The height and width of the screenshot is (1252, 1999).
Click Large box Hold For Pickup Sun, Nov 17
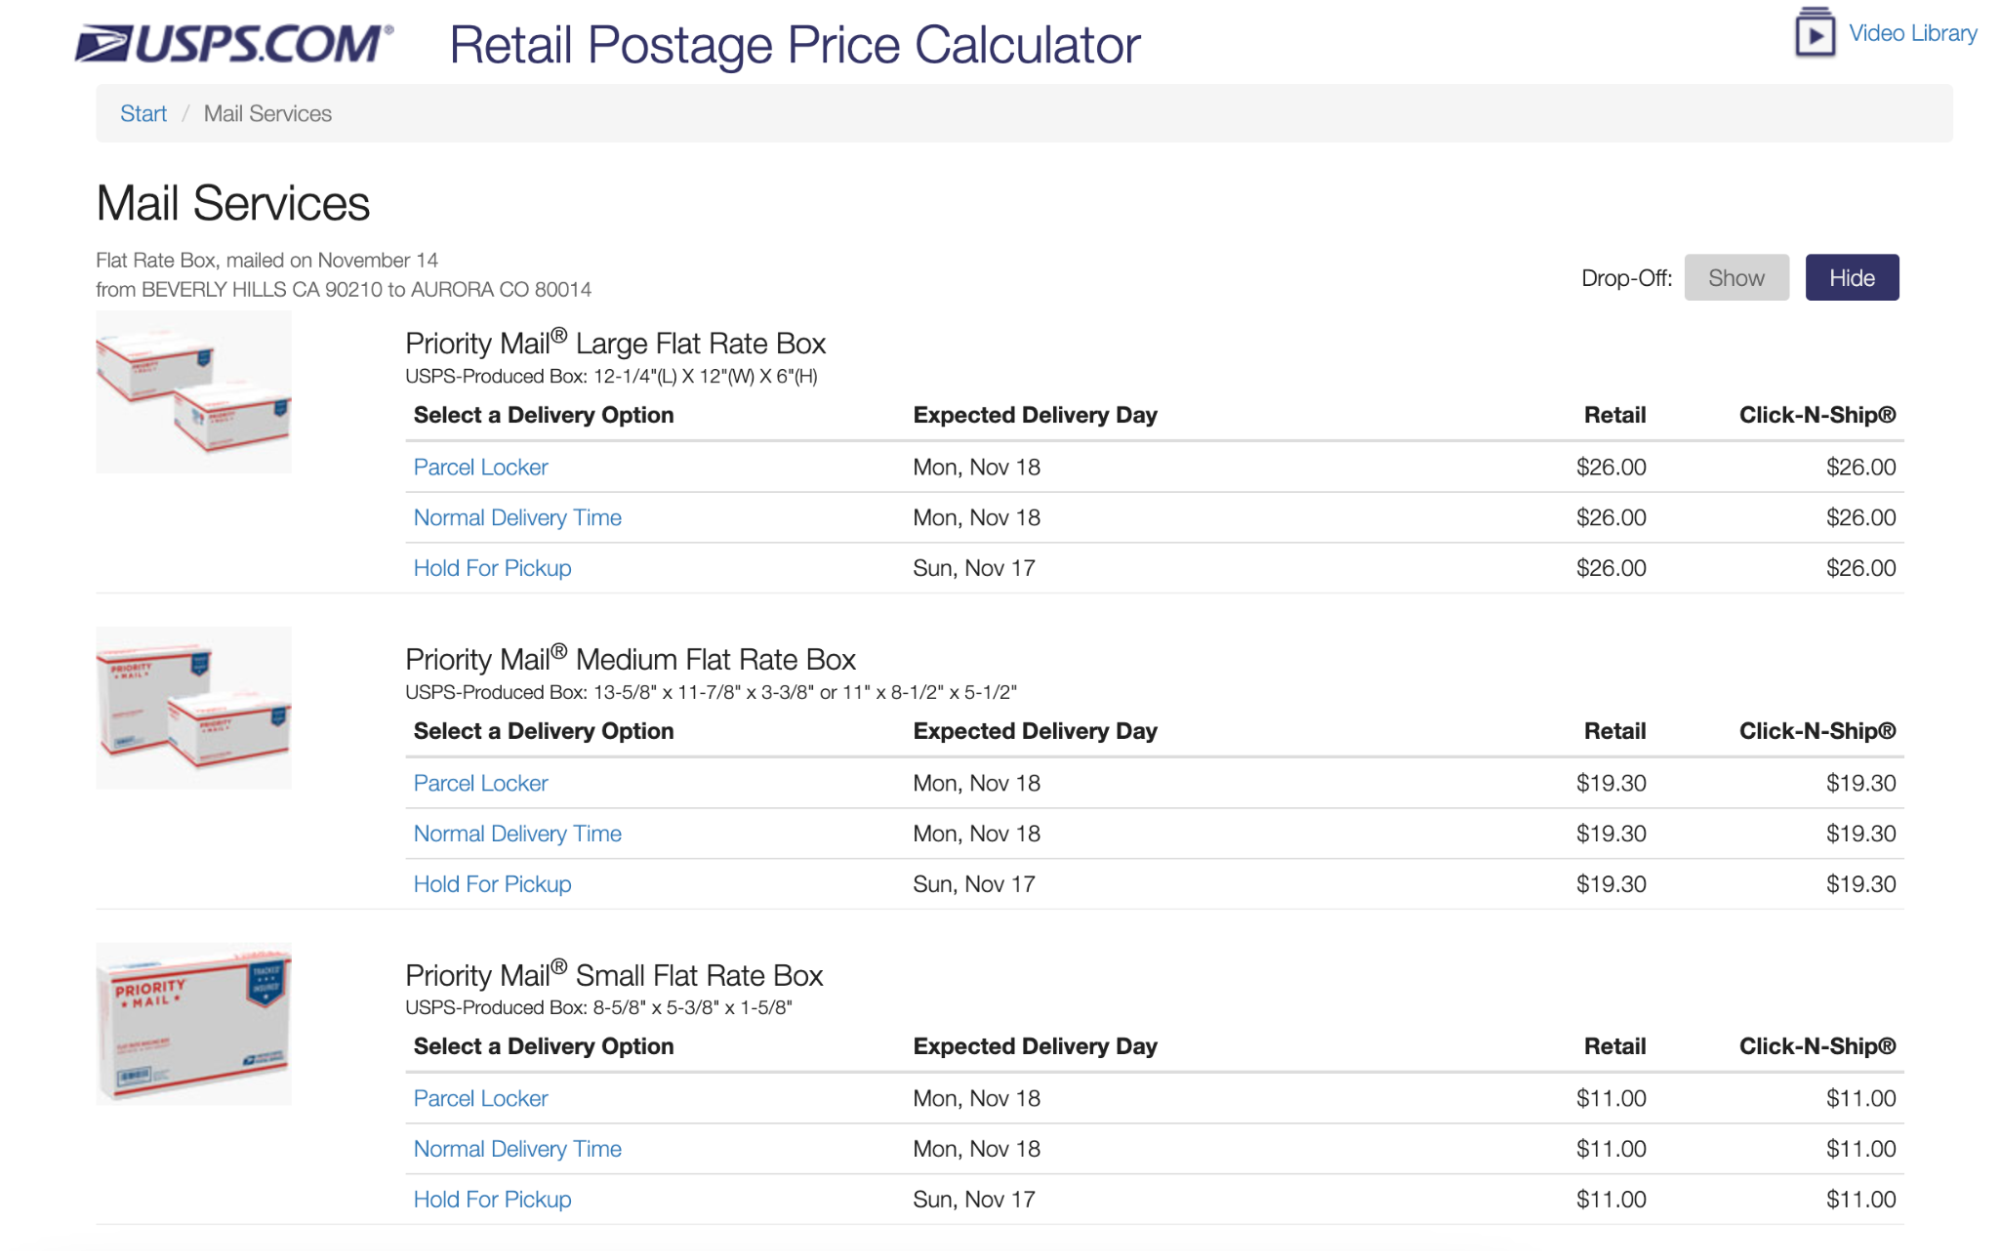point(973,567)
